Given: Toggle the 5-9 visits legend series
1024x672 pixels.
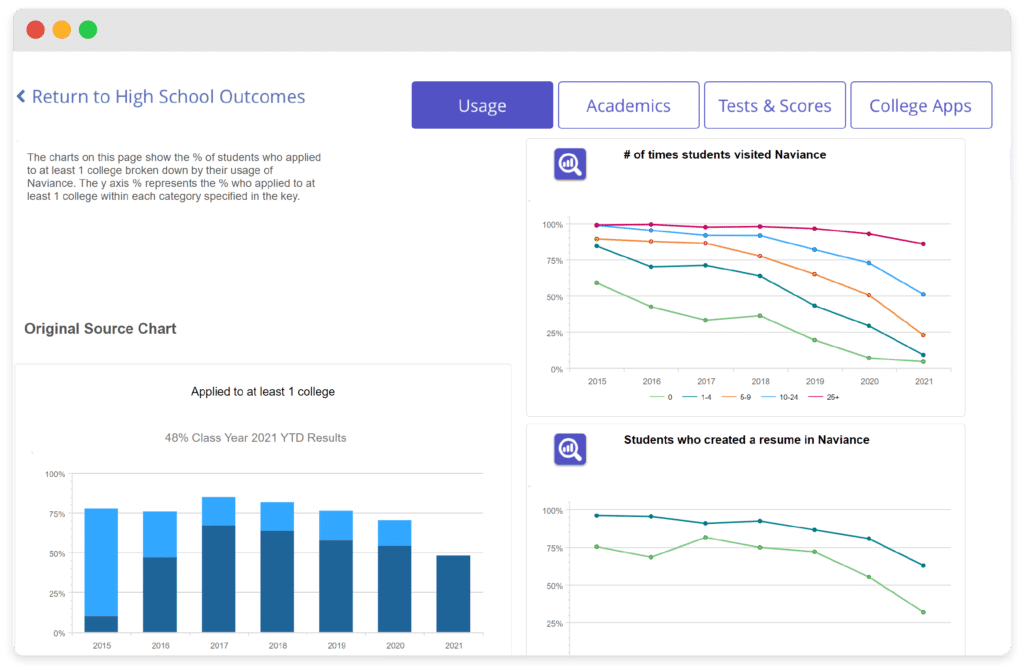Looking at the screenshot, I should tap(737, 397).
